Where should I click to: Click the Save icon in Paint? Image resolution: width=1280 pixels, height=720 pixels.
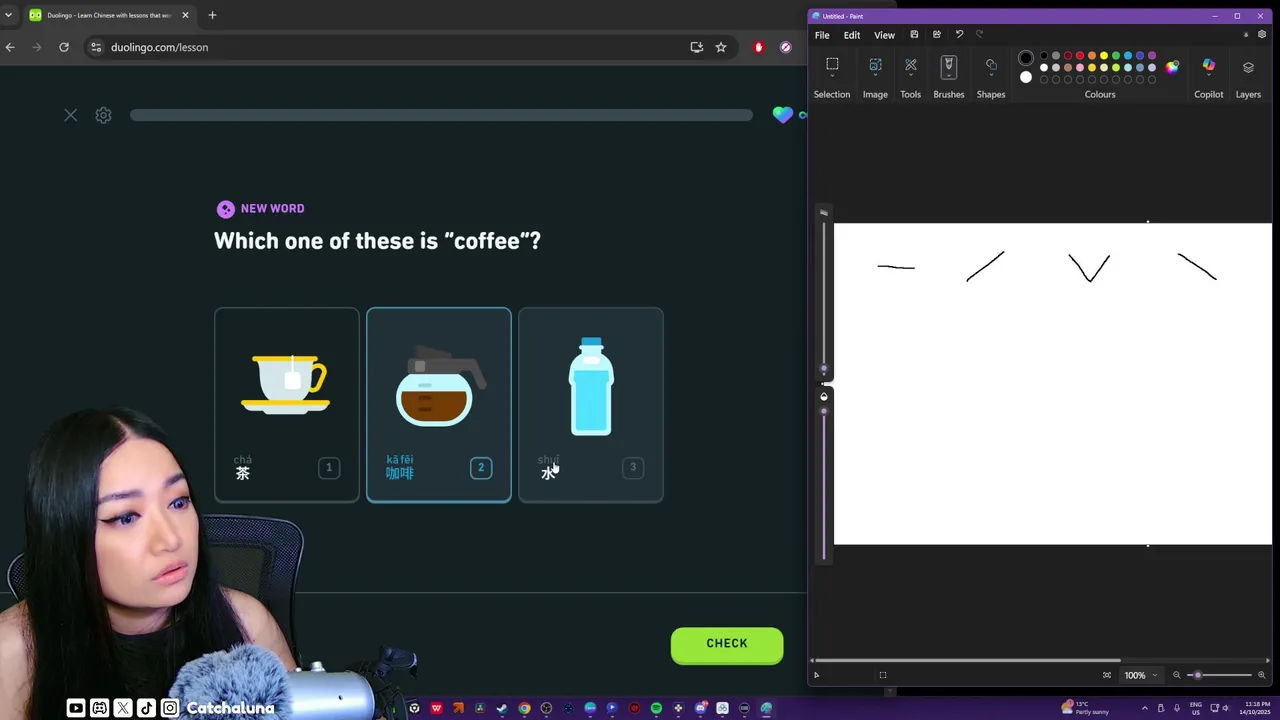(914, 35)
